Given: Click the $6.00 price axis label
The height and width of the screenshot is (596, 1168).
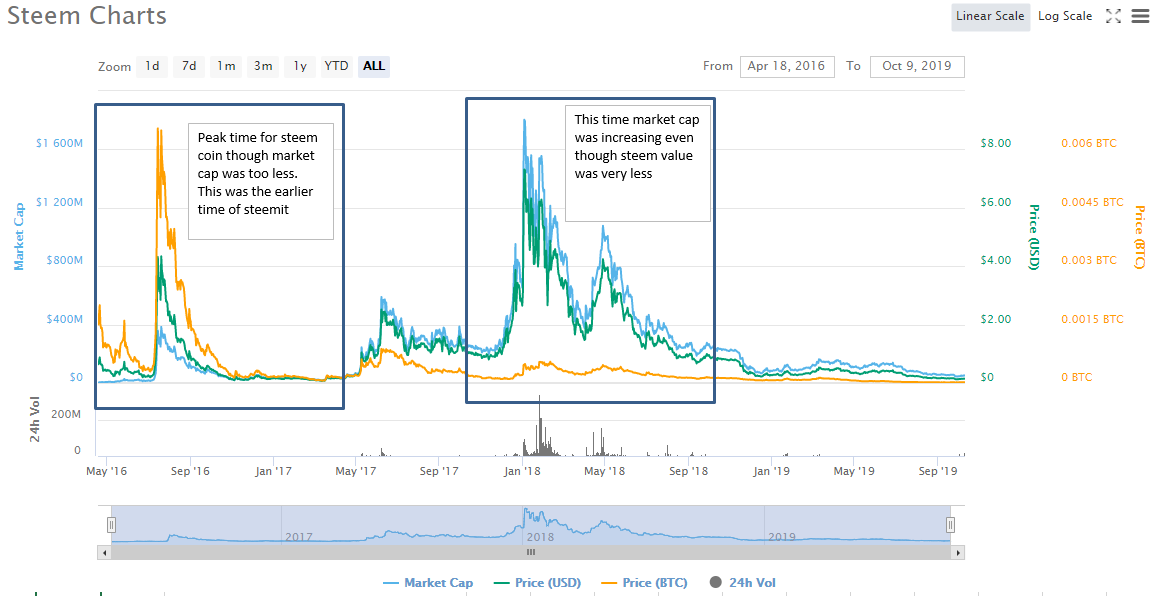Looking at the screenshot, I should [996, 202].
